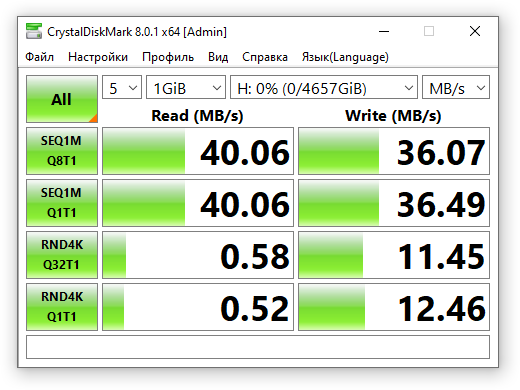Click the Write (MB/s) column header
Image resolution: width=520 pixels, height=390 pixels.
pos(393,116)
